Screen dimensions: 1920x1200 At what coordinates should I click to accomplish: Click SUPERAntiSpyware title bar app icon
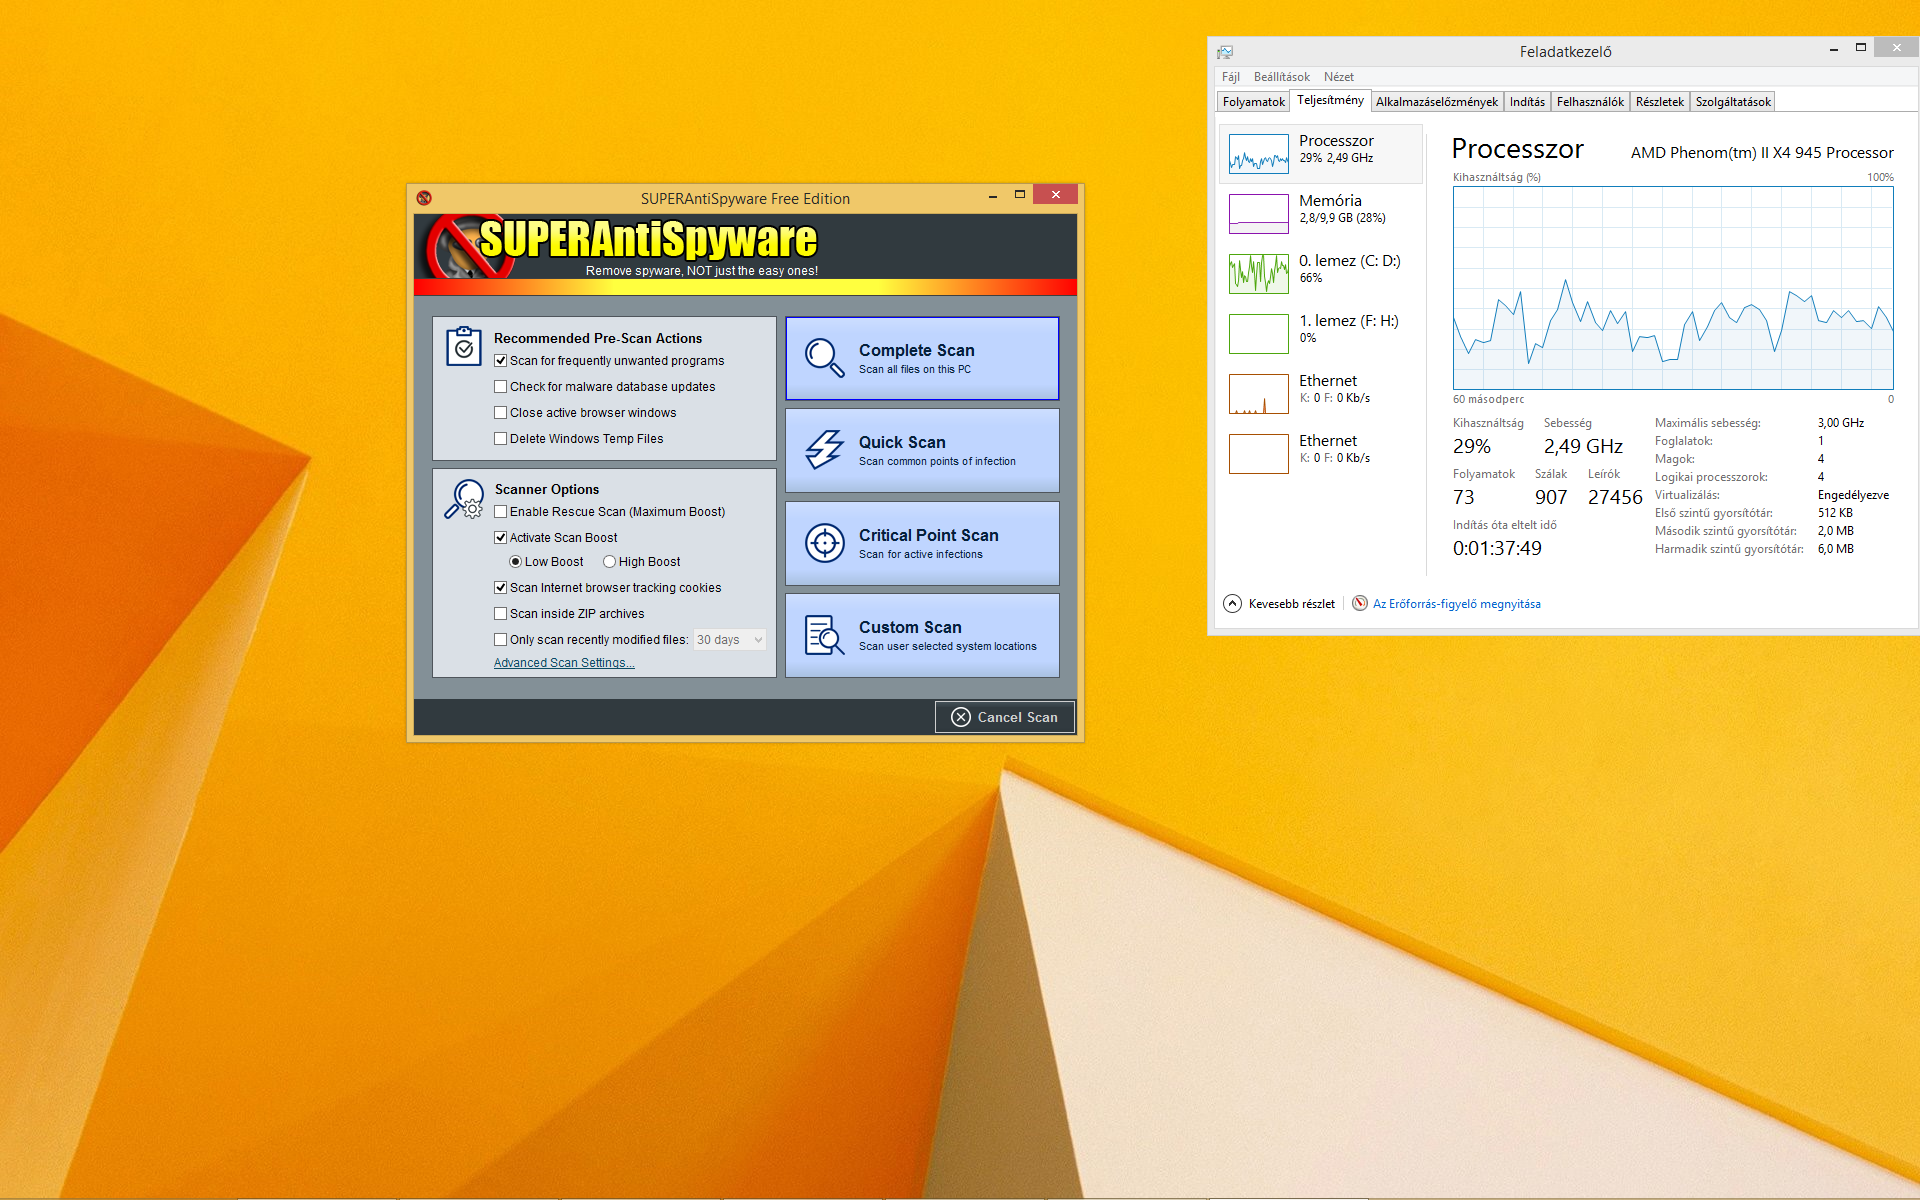424,198
